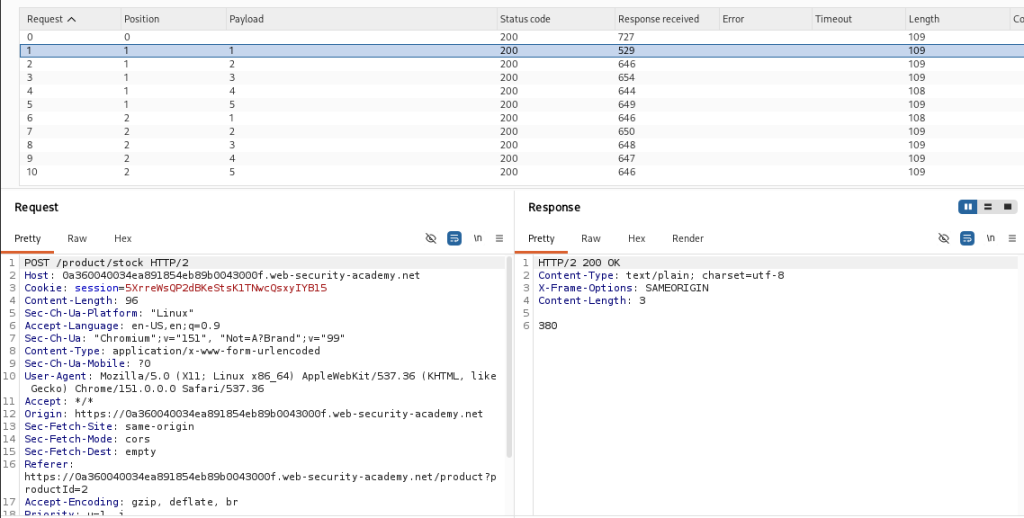1024x518 pixels.
Task: Click the Accept-Encoding header line
Action: [x=131, y=502]
